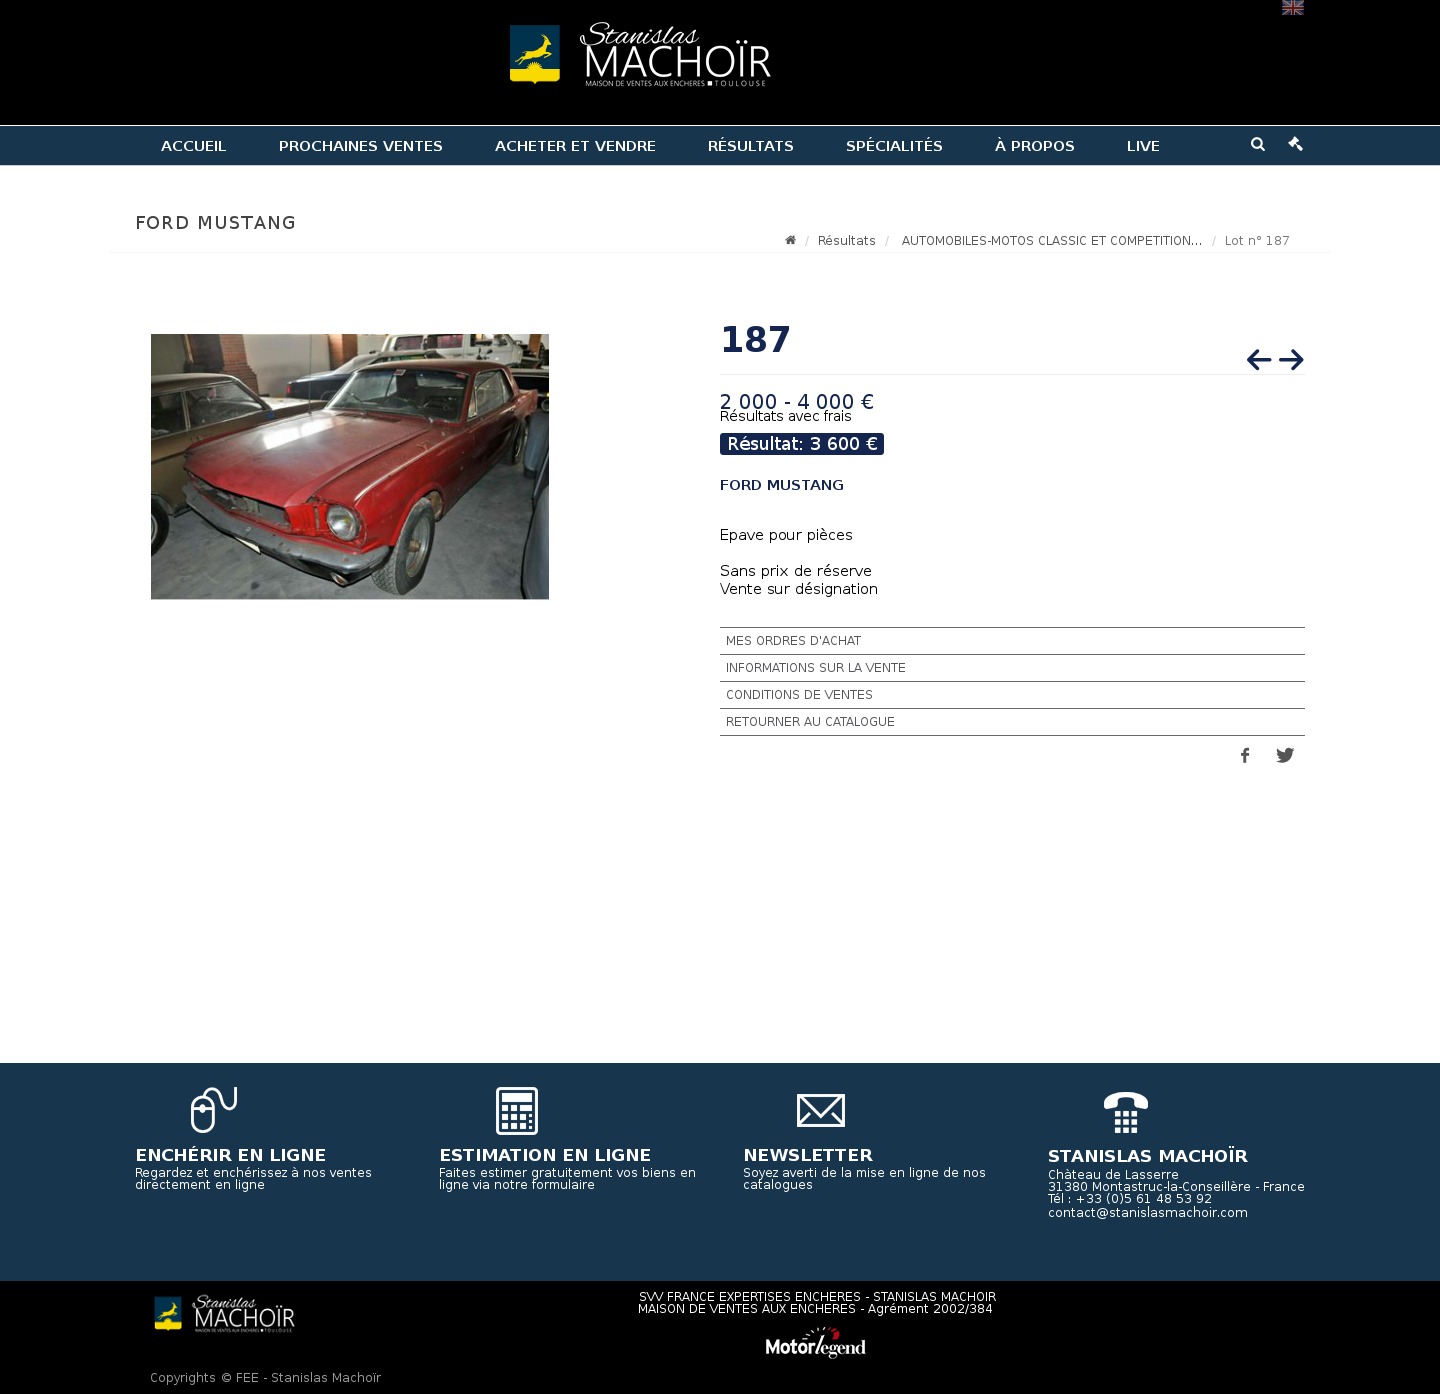The height and width of the screenshot is (1394, 1440).
Task: Share lot on Twitter
Action: (1285, 756)
